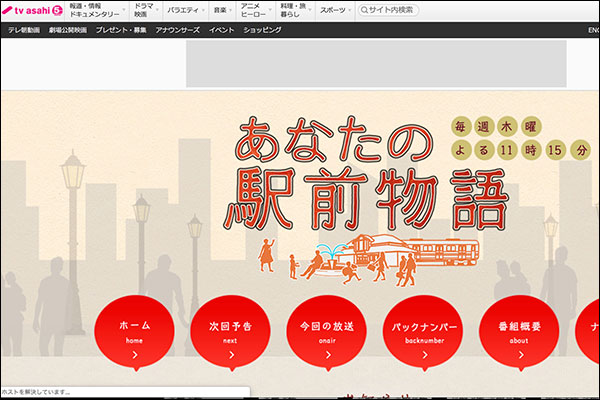The width and height of the screenshot is (600, 400).
Task: Expand 報道・情報ドキュメンタリー dropdown menu
Action: (97, 10)
